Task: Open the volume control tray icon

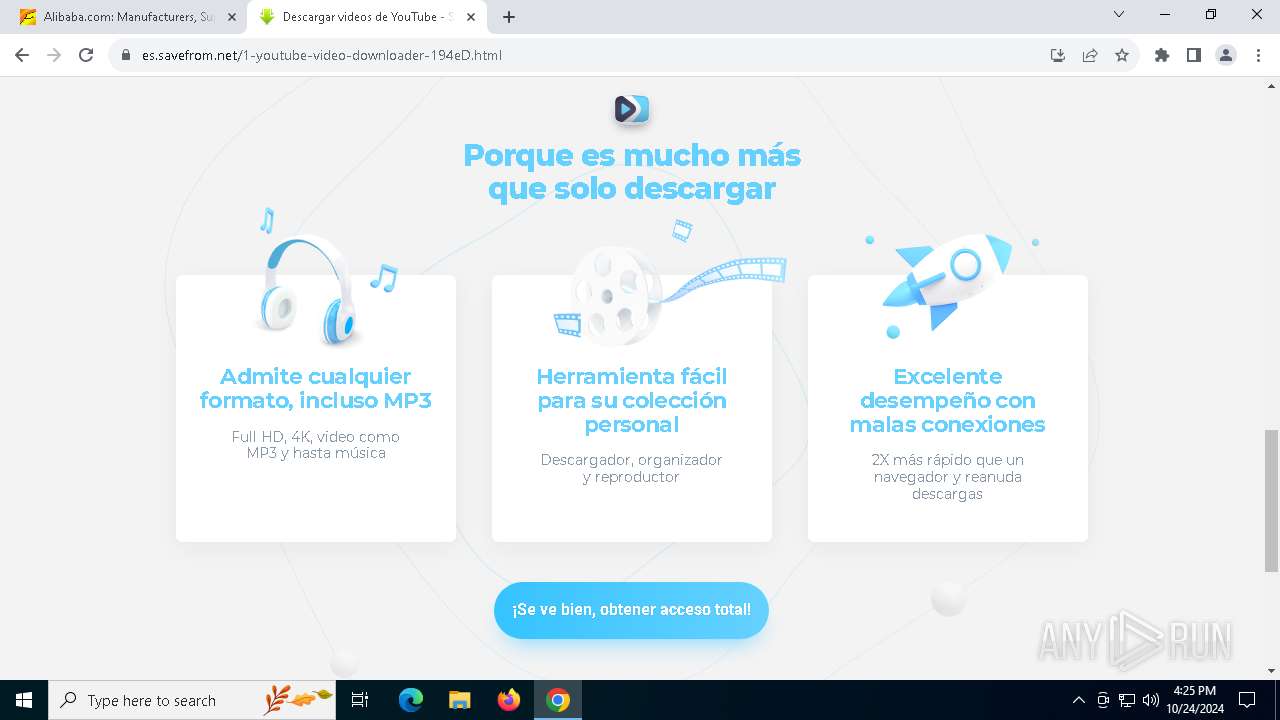Action: 1151,700
